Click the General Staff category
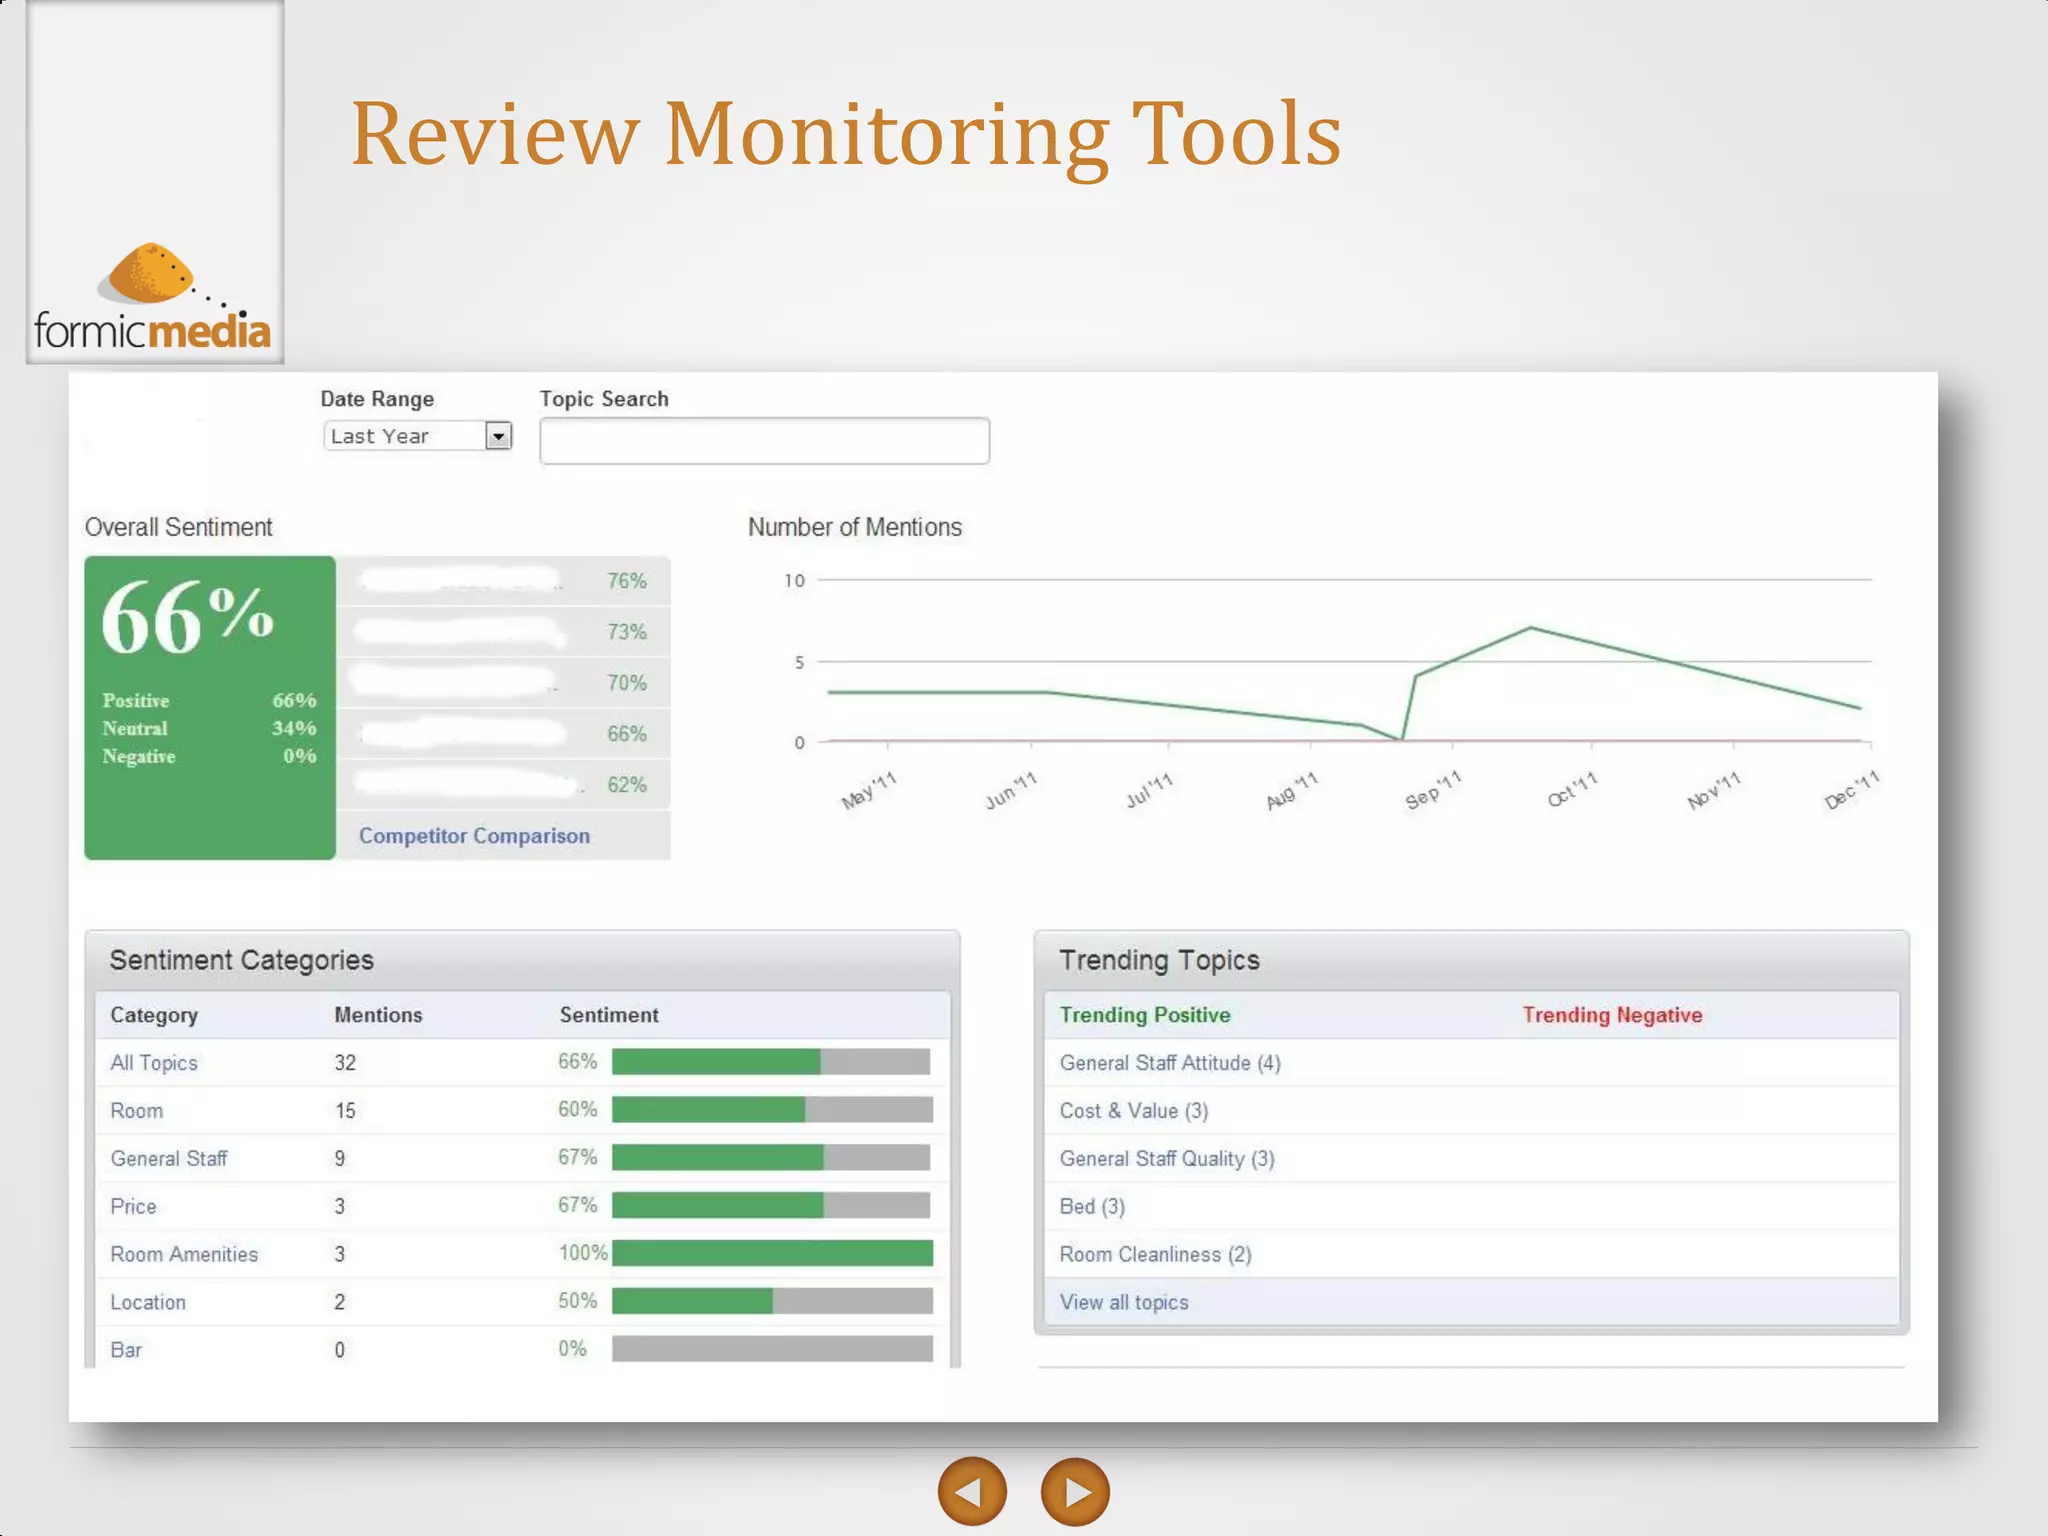The width and height of the screenshot is (2048, 1536). tap(169, 1158)
